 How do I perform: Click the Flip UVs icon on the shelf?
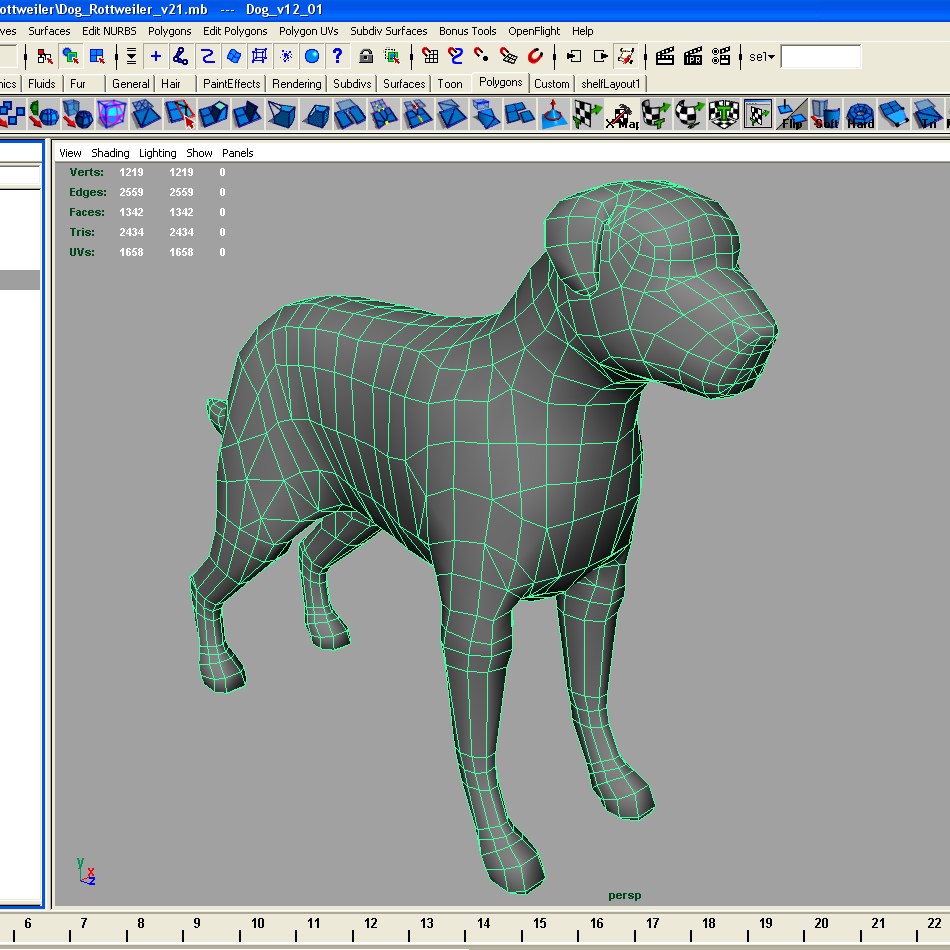[790, 113]
